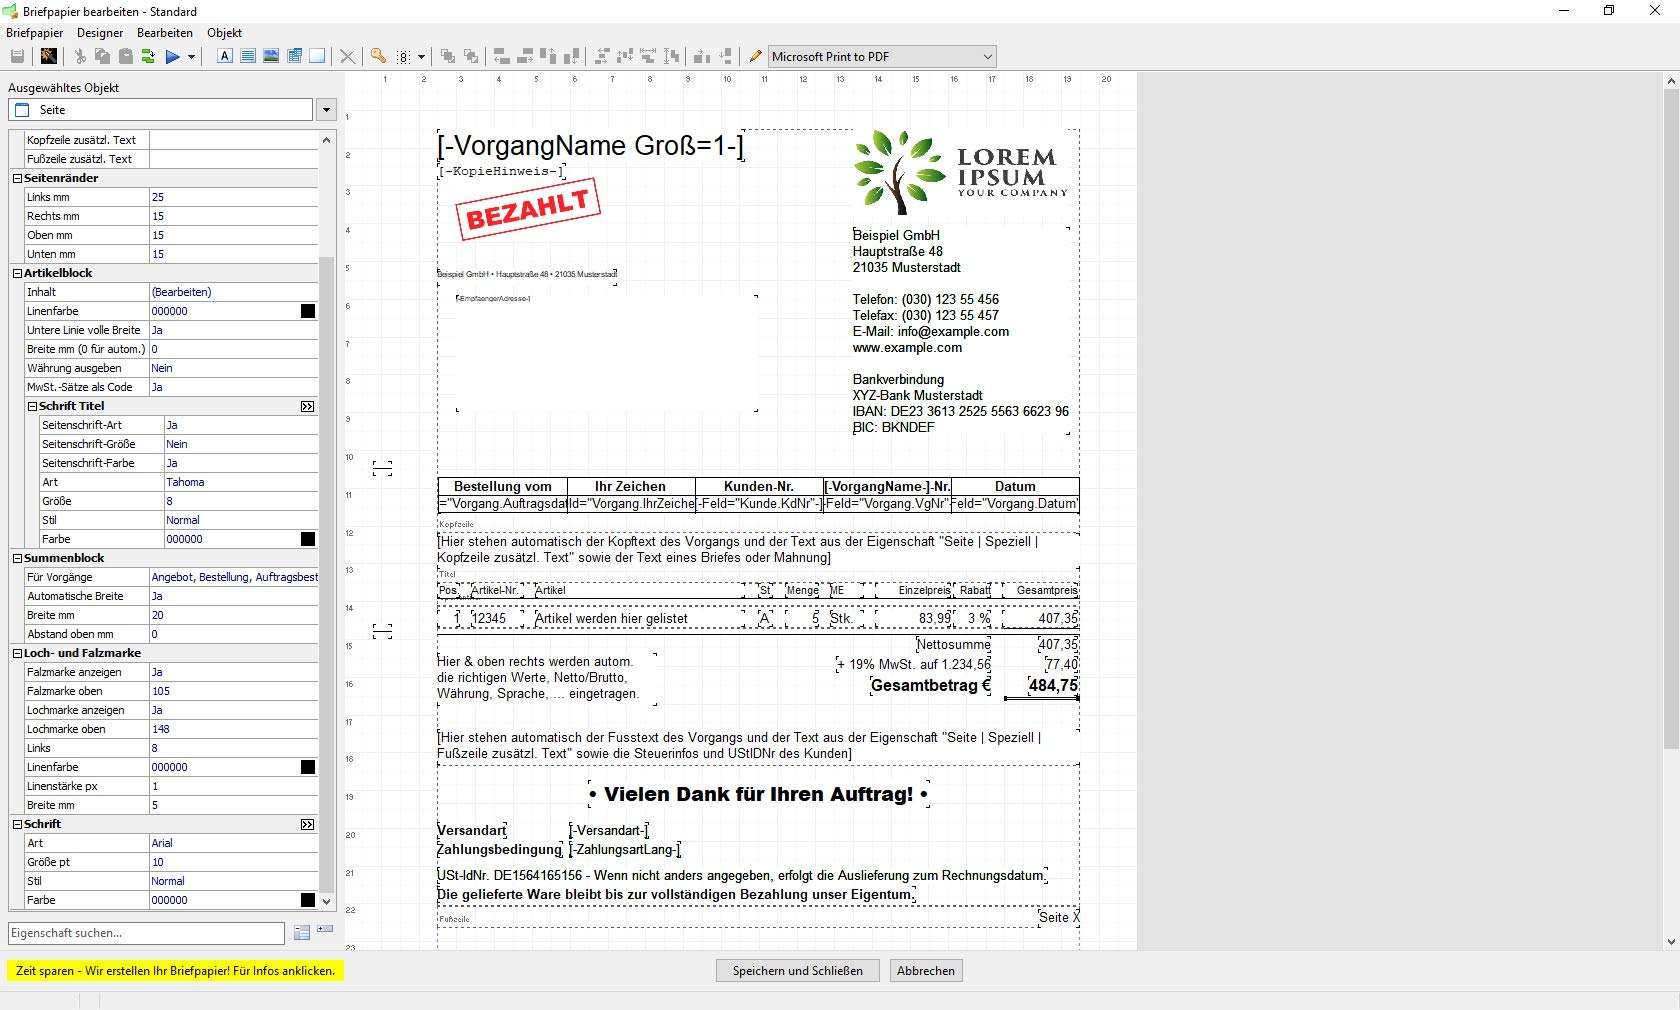Click the small icon right of search field
1680x1010 pixels.
(x=325, y=930)
